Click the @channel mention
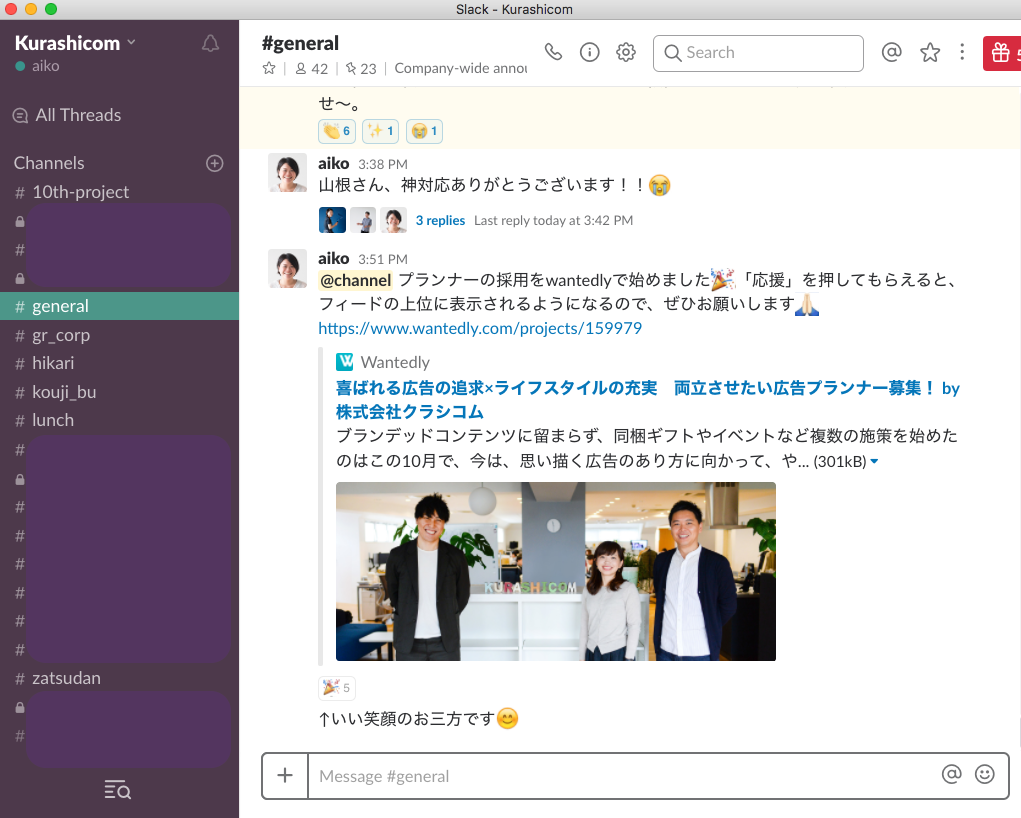This screenshot has width=1021, height=818. [x=356, y=281]
